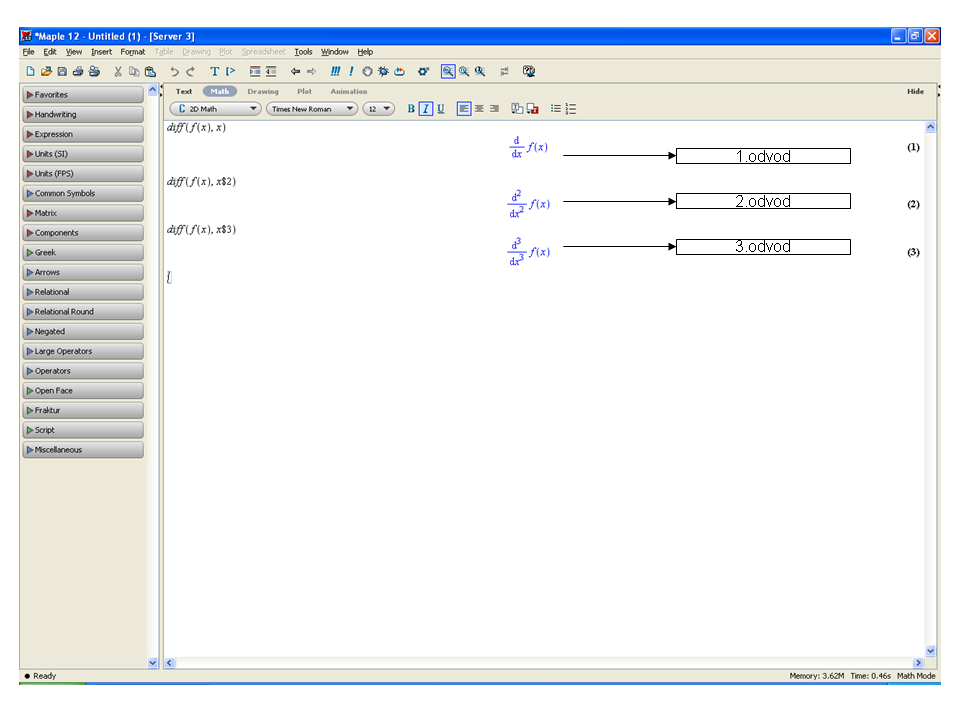The width and height of the screenshot is (960, 720).
Task: Click the New document icon
Action: pyautogui.click(x=30, y=71)
